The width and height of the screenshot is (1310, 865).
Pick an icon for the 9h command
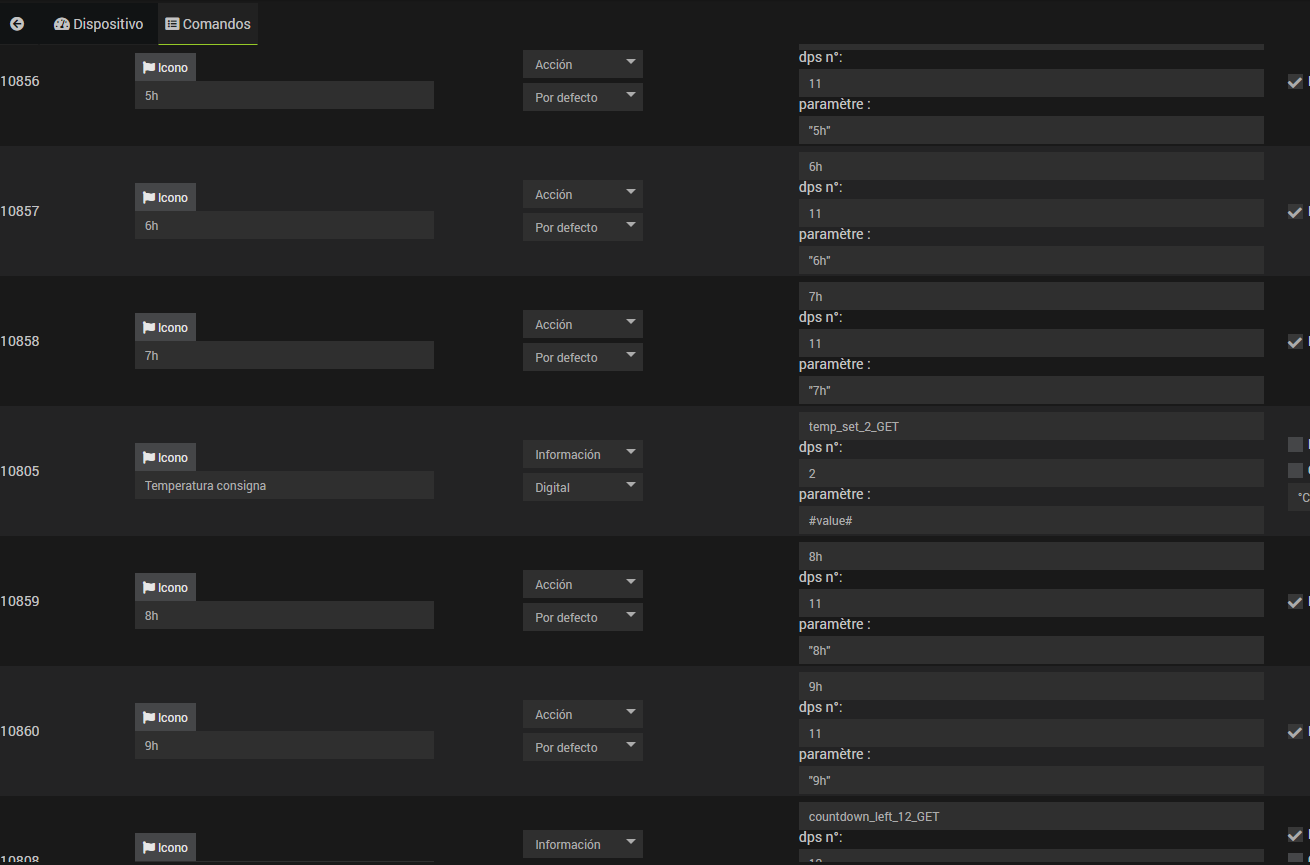[x=165, y=718]
